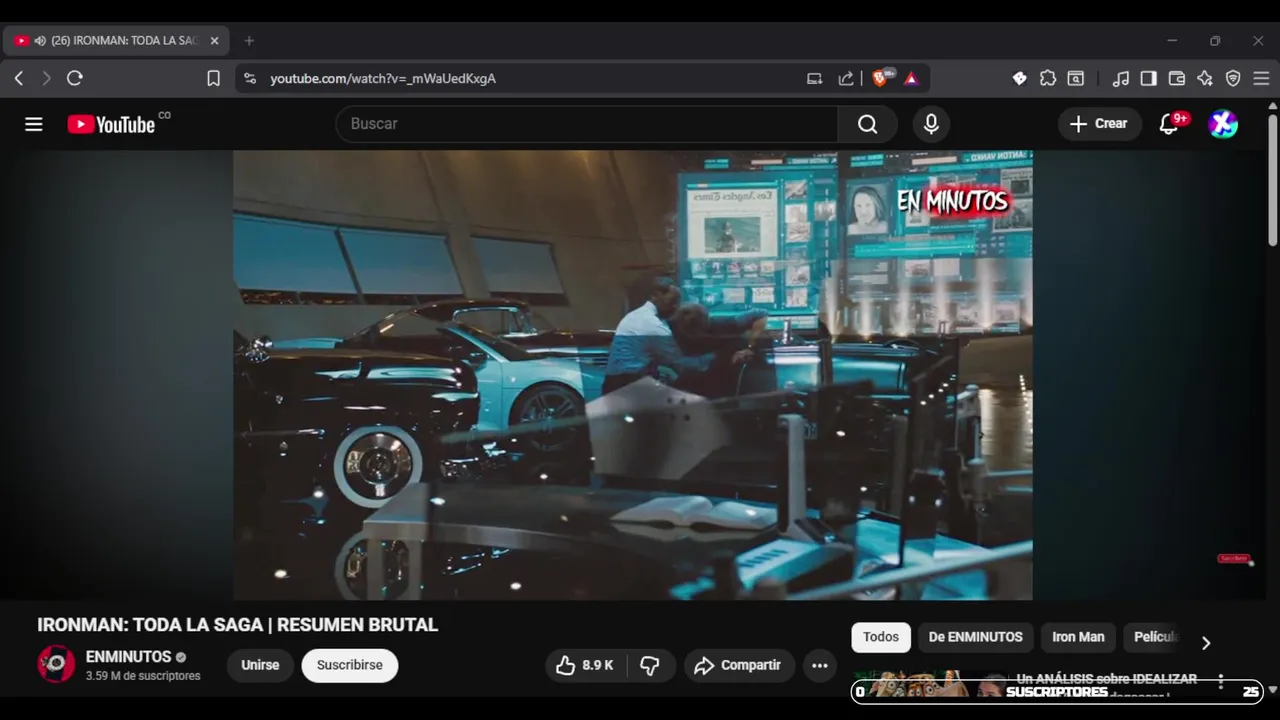Image resolution: width=1280 pixels, height=720 pixels.
Task: Like the video with thumbs up
Action: point(585,665)
